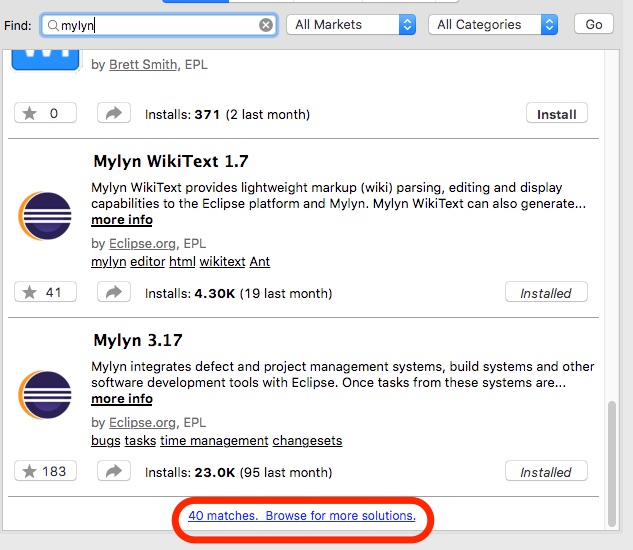Star the plugin with 0 favorites
The image size is (633, 550).
click(45, 113)
